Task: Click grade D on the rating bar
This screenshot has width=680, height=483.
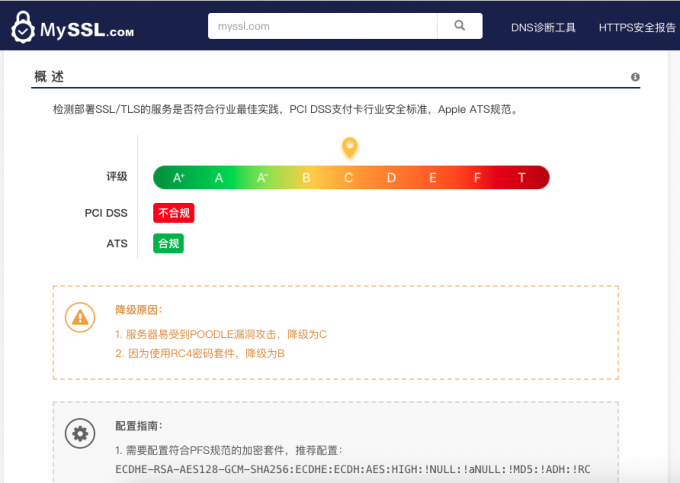Action: click(x=391, y=177)
